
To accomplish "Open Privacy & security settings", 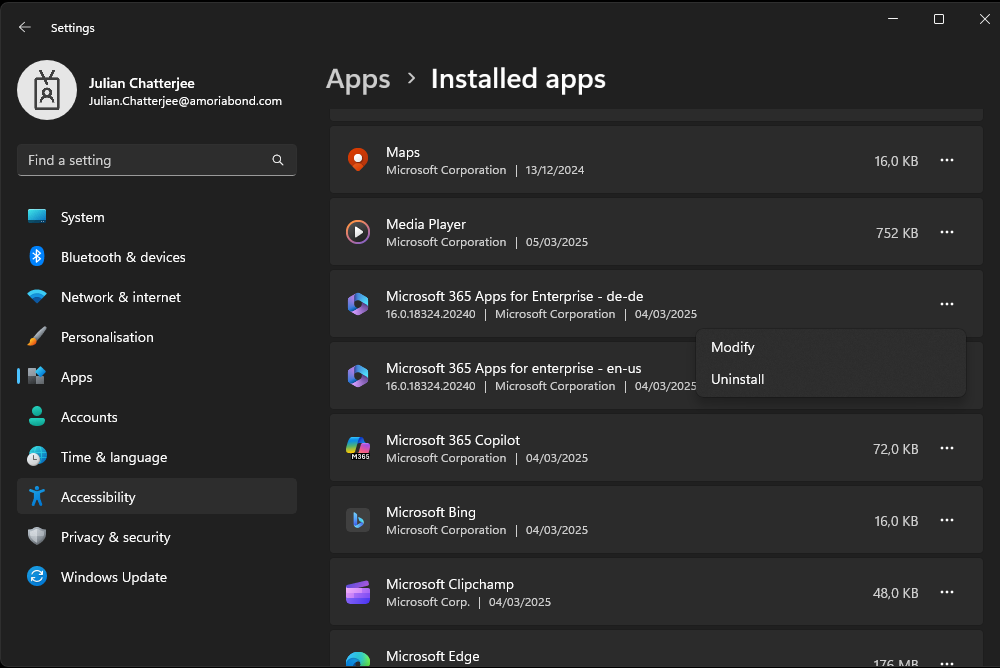I will [157, 537].
